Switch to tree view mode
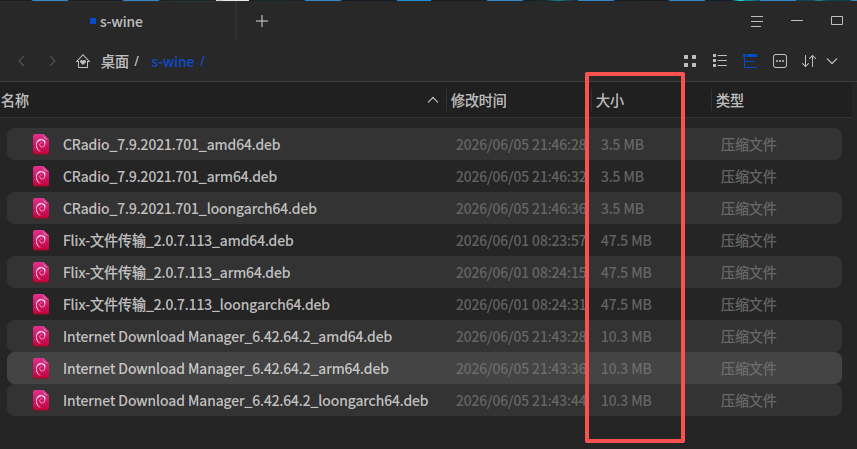 coord(750,61)
